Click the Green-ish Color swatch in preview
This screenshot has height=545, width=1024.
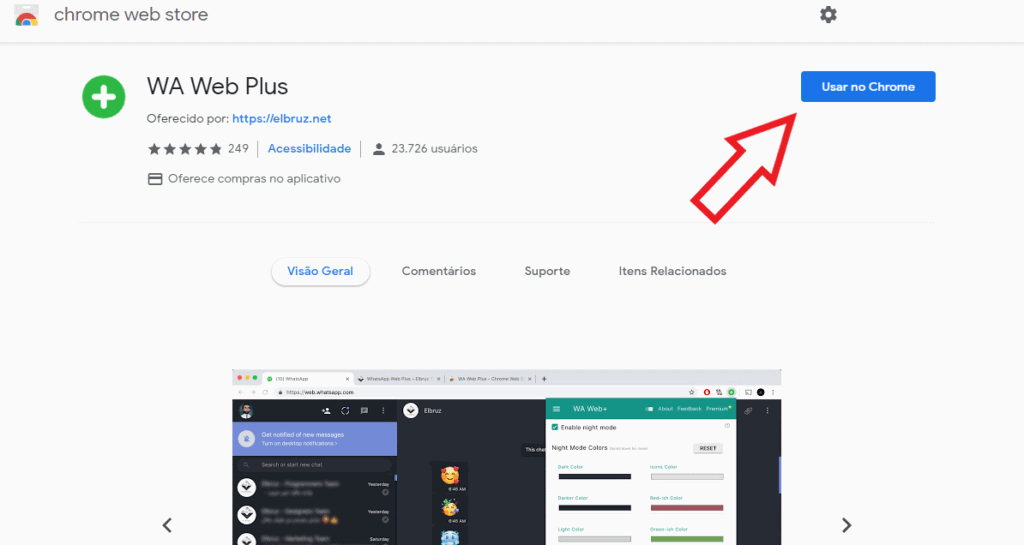click(687, 539)
